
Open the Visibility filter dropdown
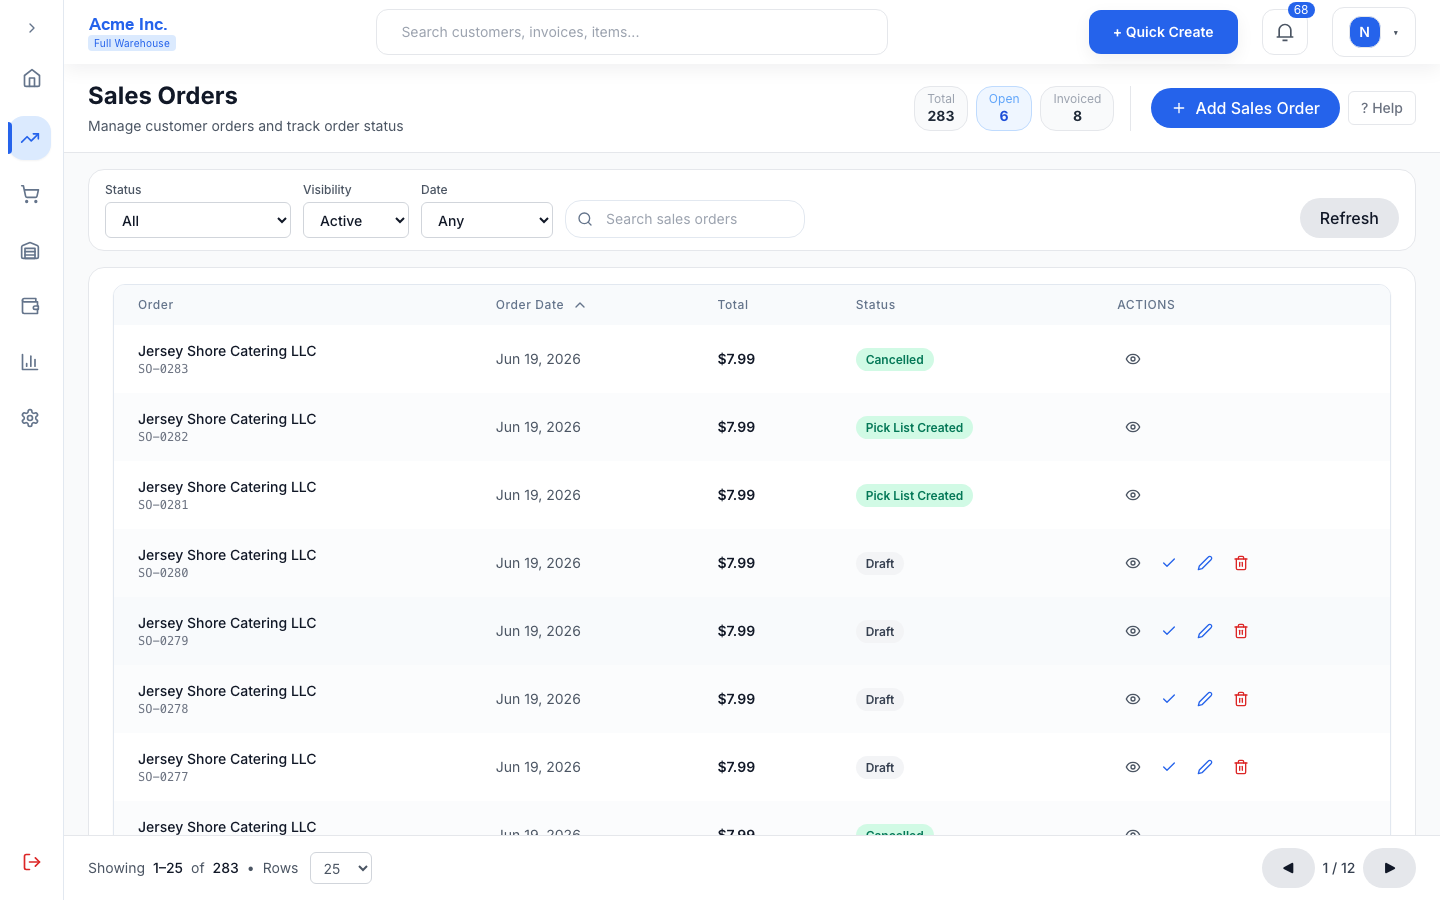point(356,220)
